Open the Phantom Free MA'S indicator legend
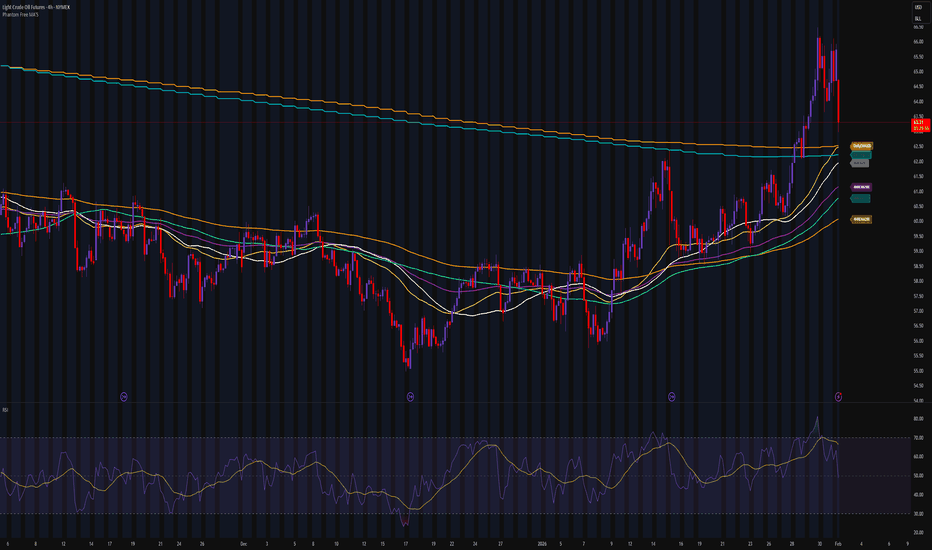This screenshot has width=932, height=550. (x=20, y=14)
